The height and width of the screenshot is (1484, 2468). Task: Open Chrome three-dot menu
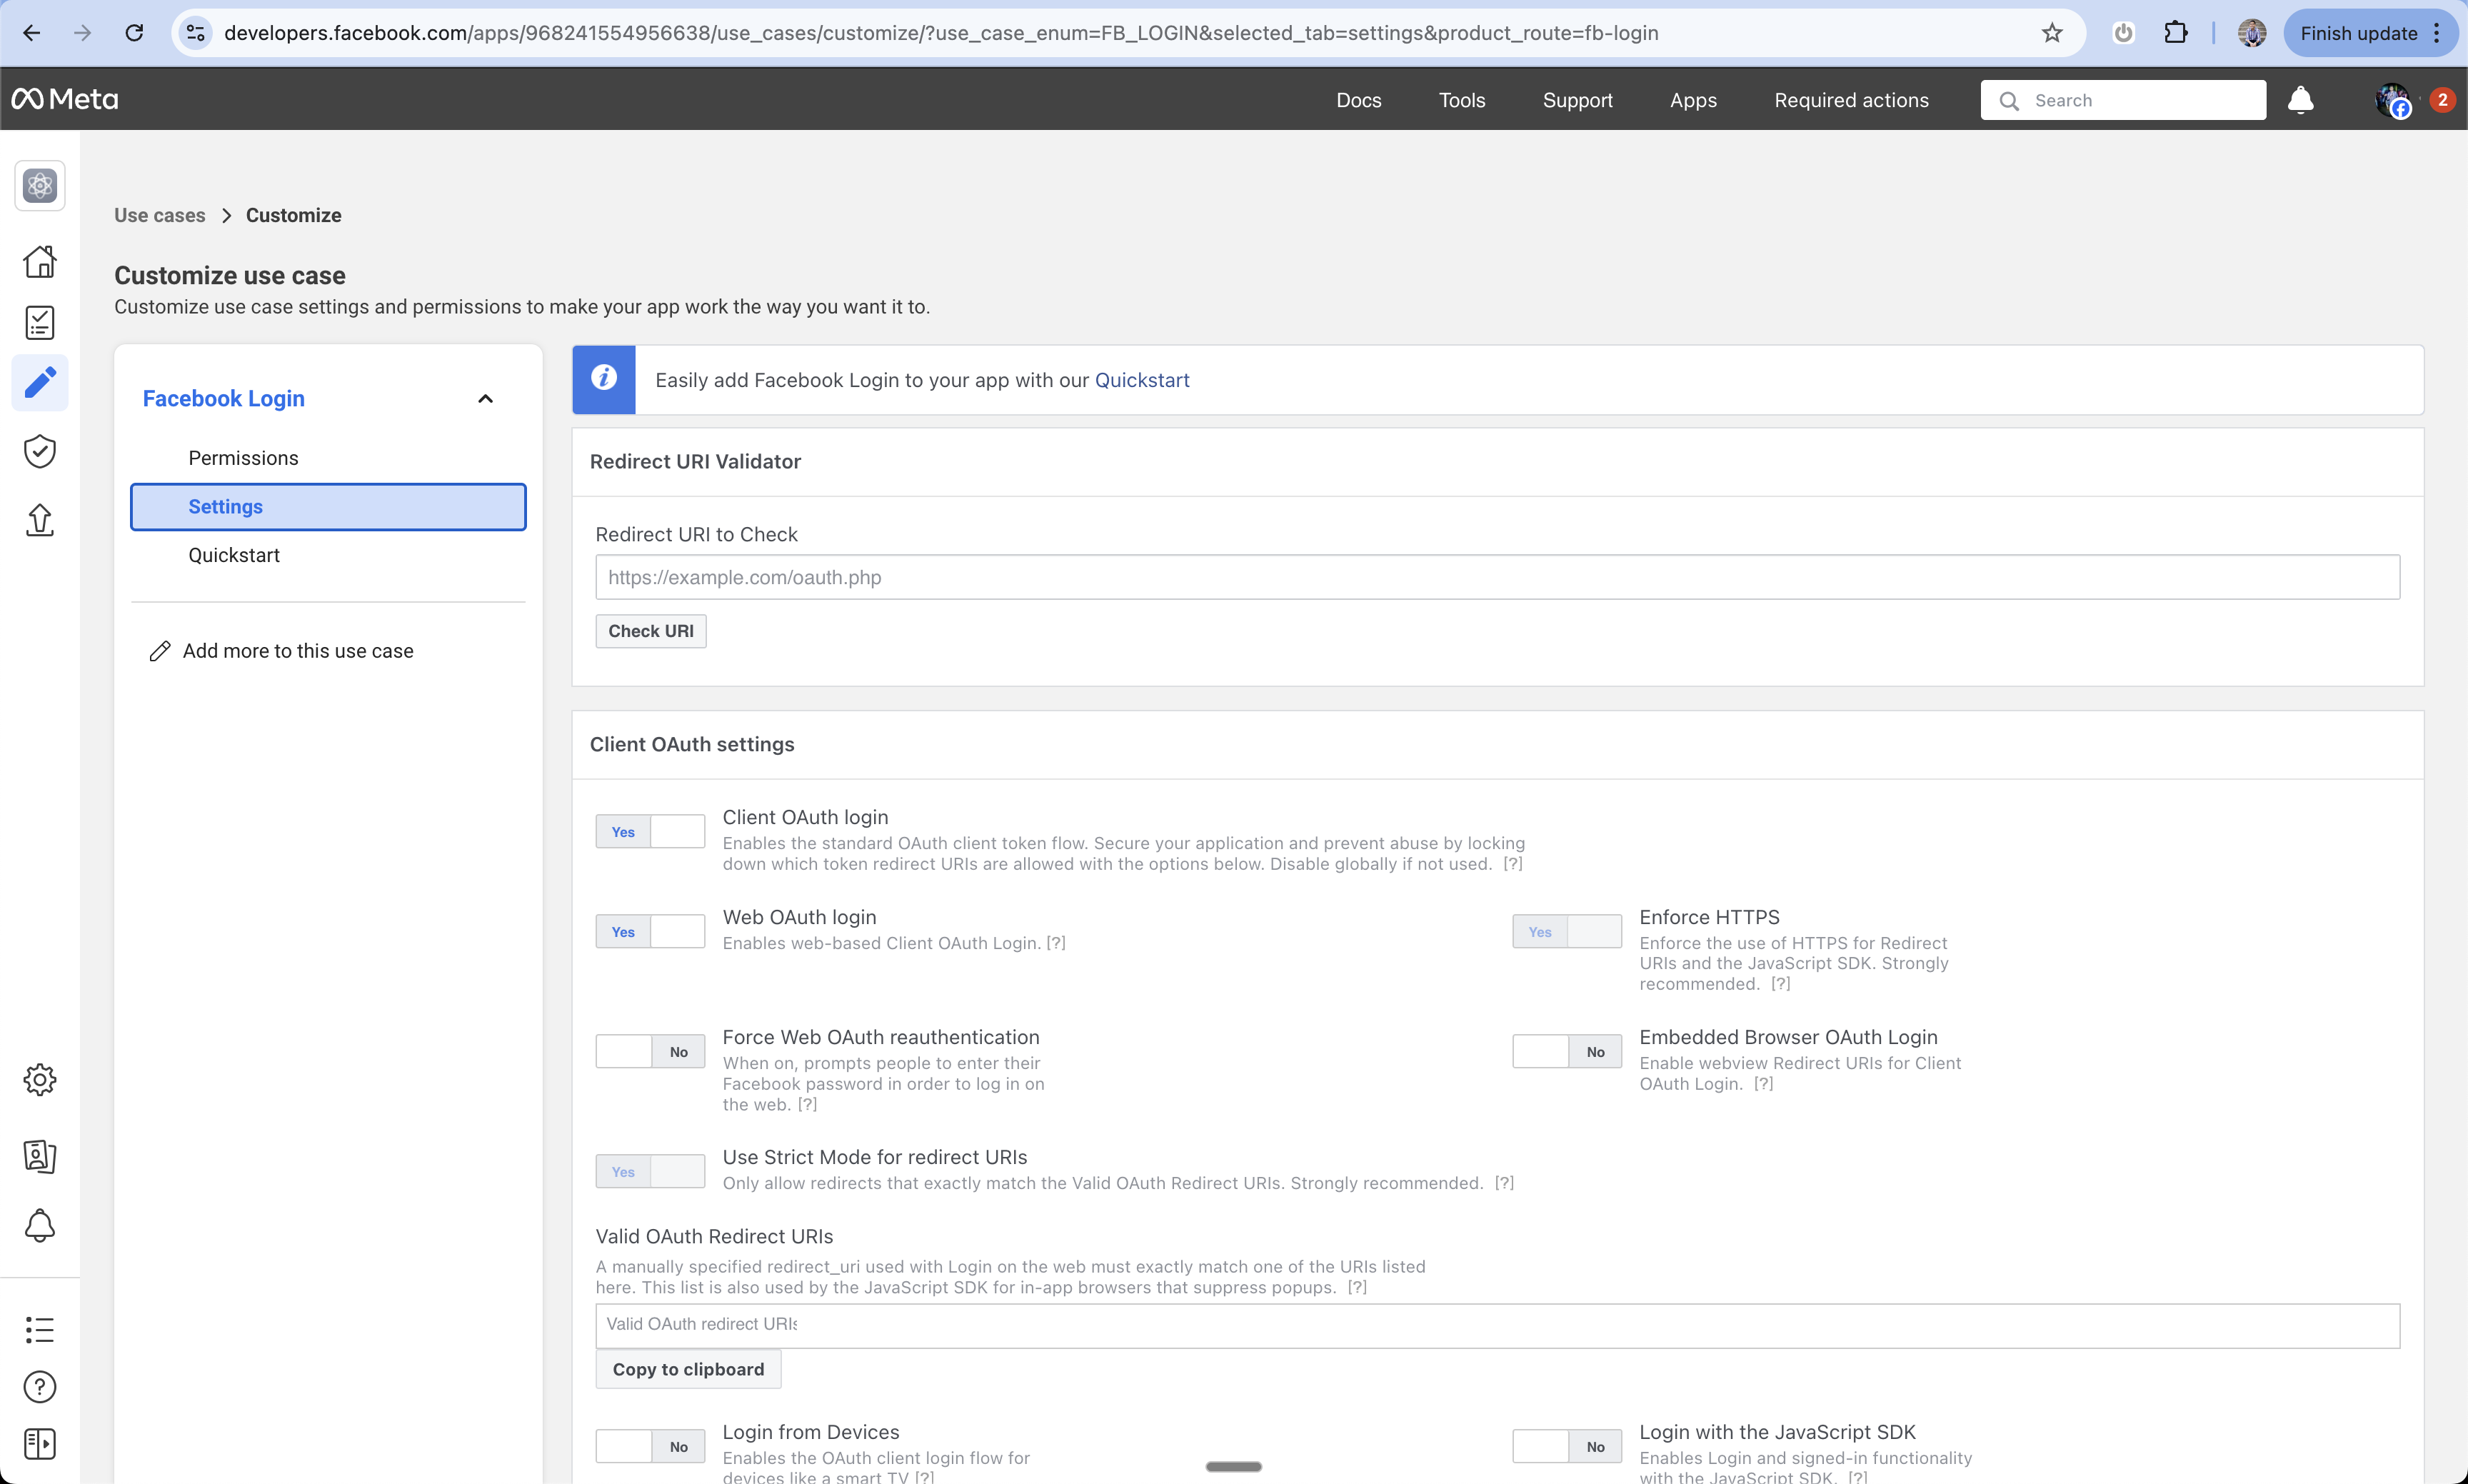(x=2437, y=33)
